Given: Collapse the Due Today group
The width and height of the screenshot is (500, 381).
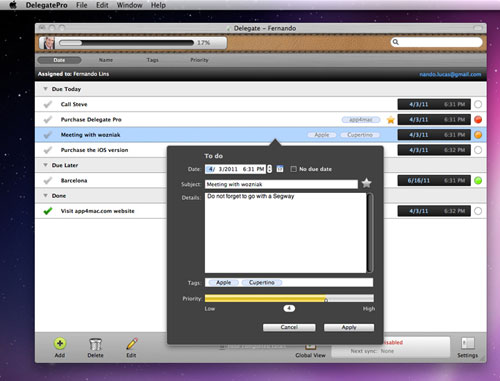Looking at the screenshot, I should [x=45, y=89].
